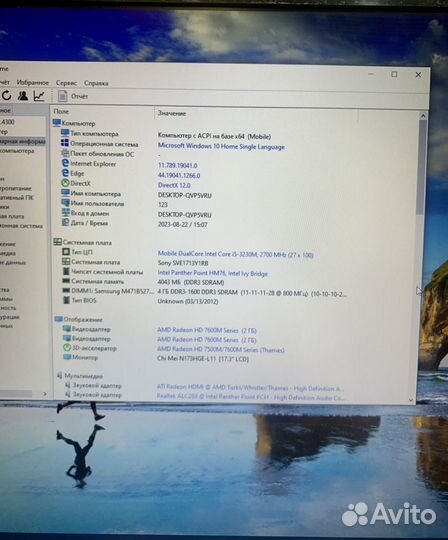Click the Edge row icon
This screenshot has height=540, width=448.
click(65, 173)
